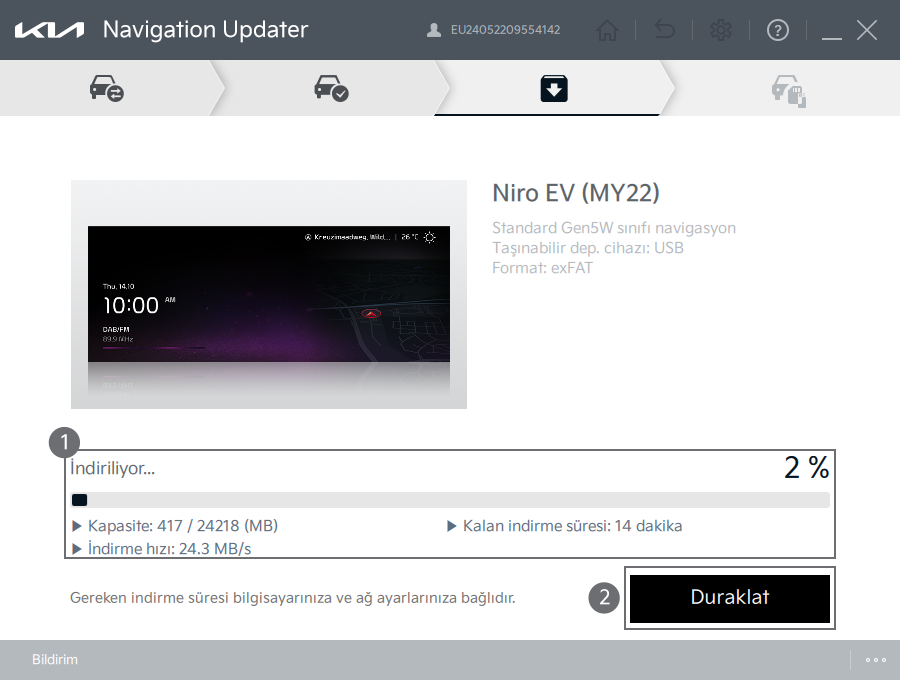Image resolution: width=900 pixels, height=680 pixels.
Task: Pause download with Duraklat button
Action: [730, 598]
